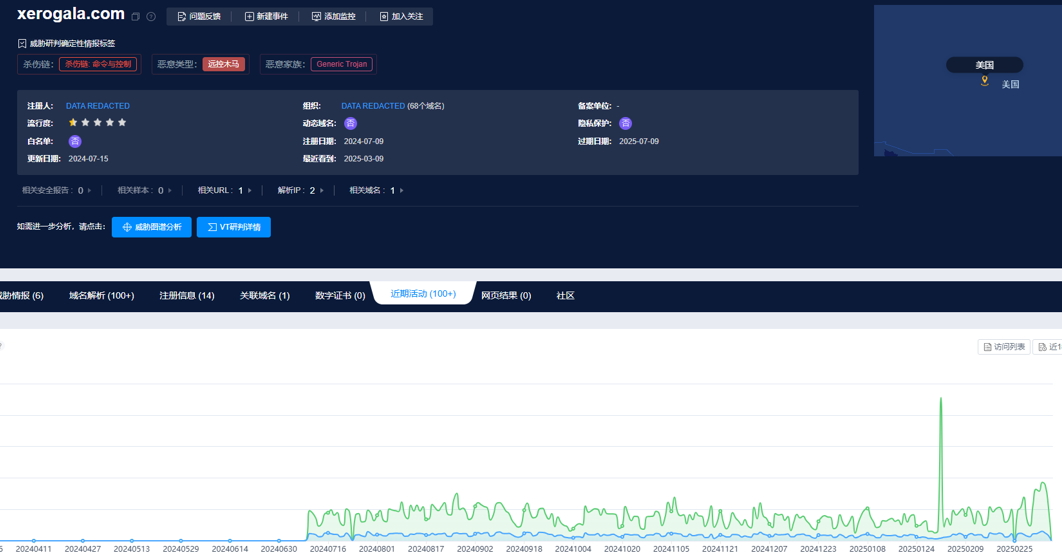Expand 相关域名 count arrow
1062x557 pixels.
click(402, 190)
